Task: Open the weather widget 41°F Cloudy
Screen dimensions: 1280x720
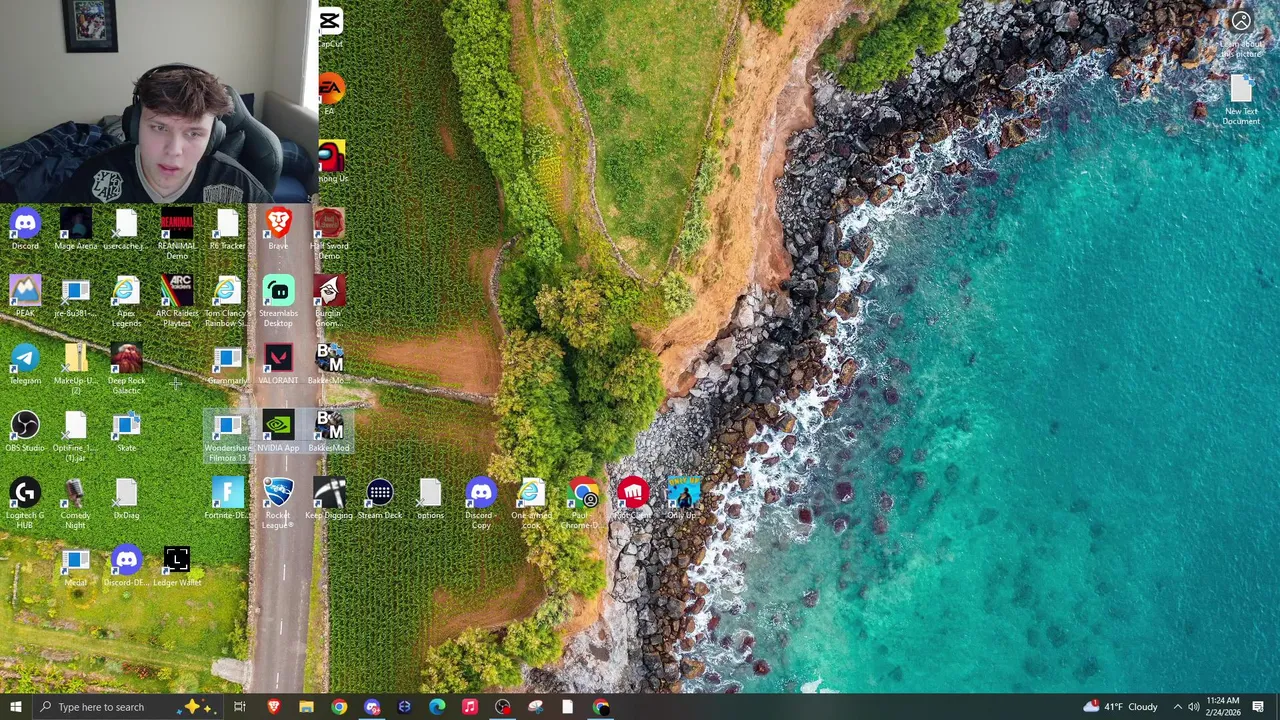Action: 1120,707
